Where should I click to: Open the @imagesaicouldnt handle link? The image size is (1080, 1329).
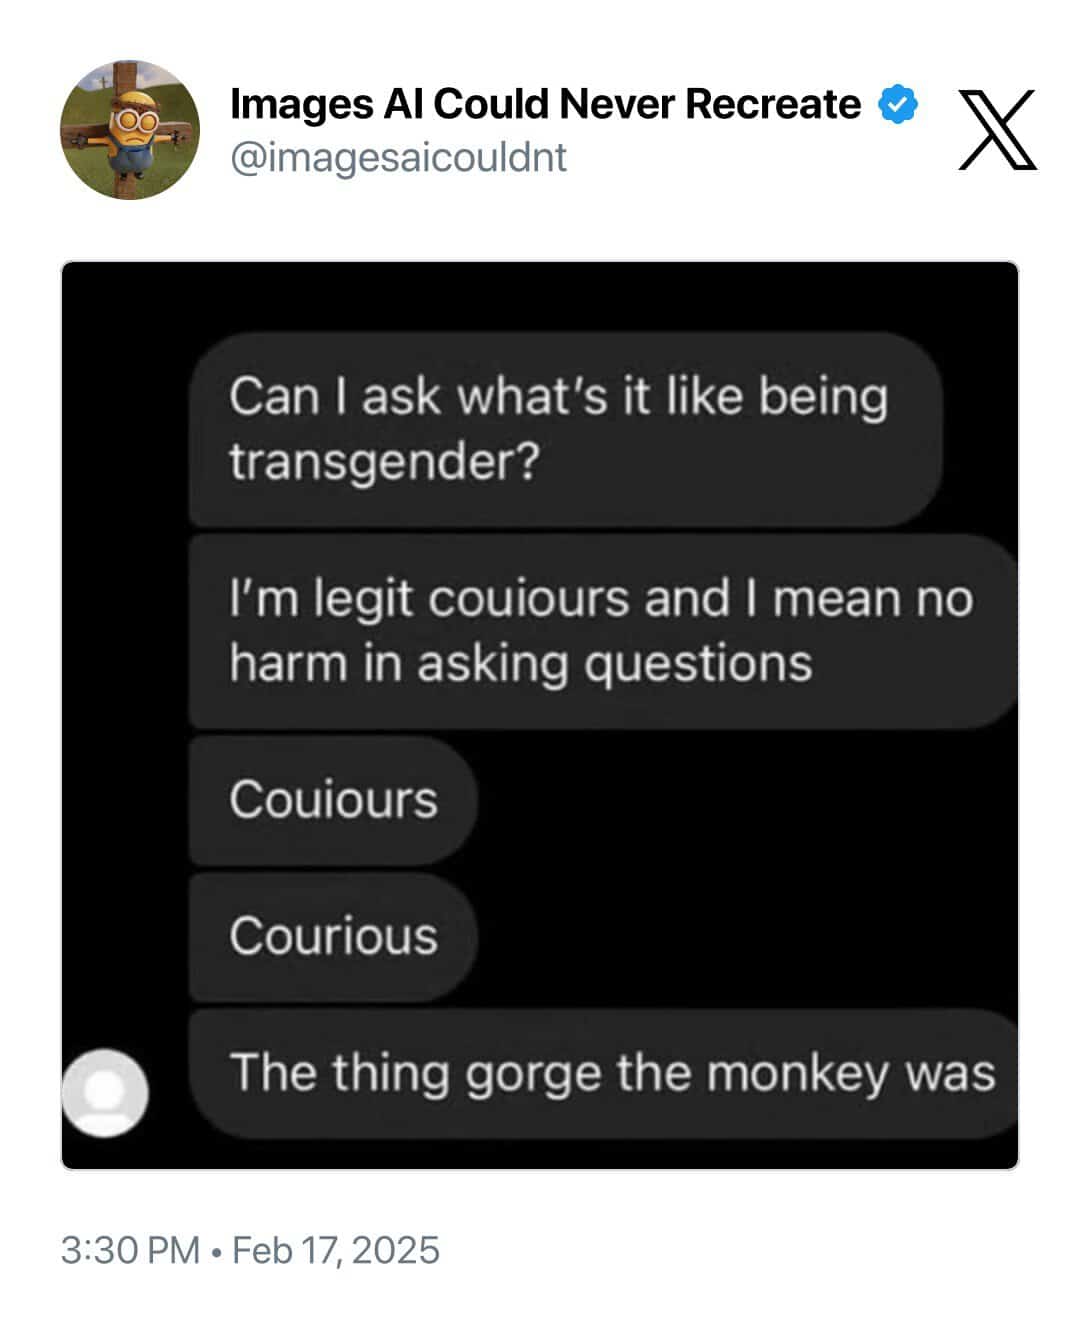pos(398,157)
